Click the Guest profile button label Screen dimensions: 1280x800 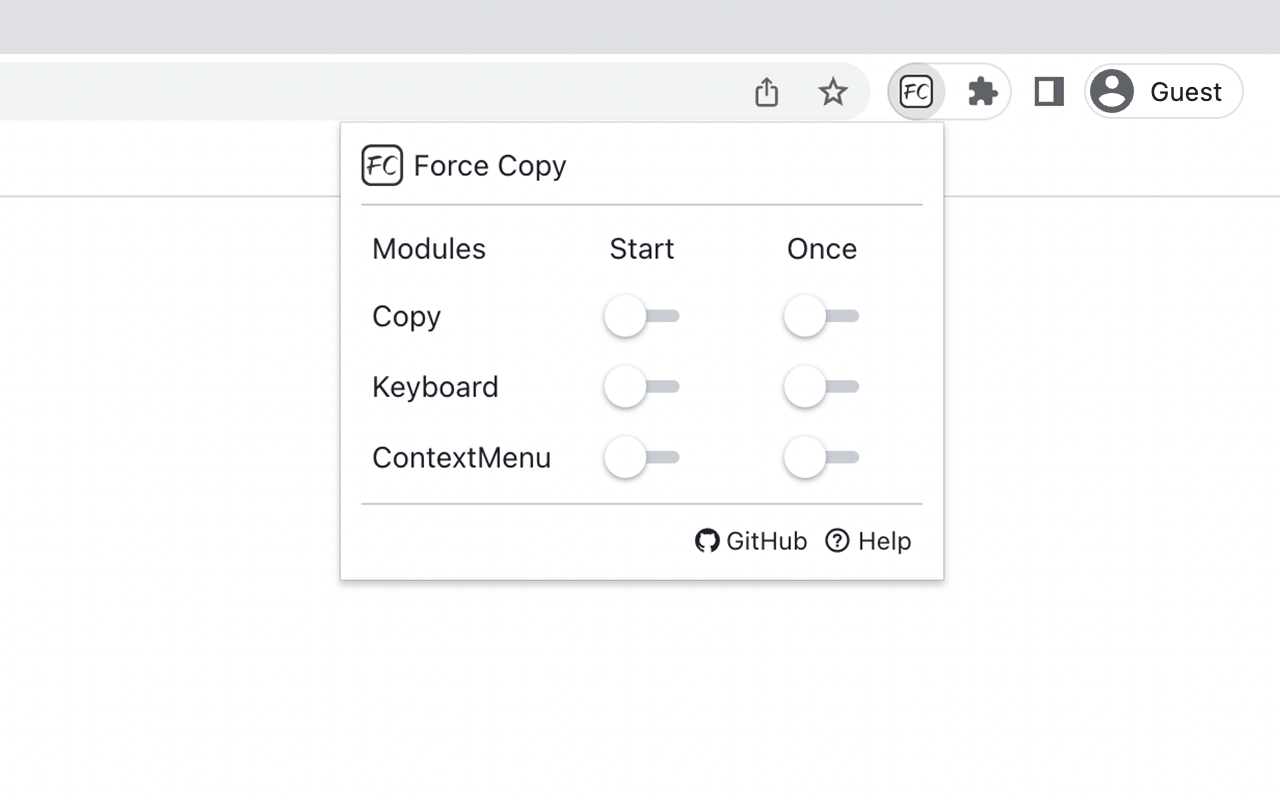tap(1186, 92)
